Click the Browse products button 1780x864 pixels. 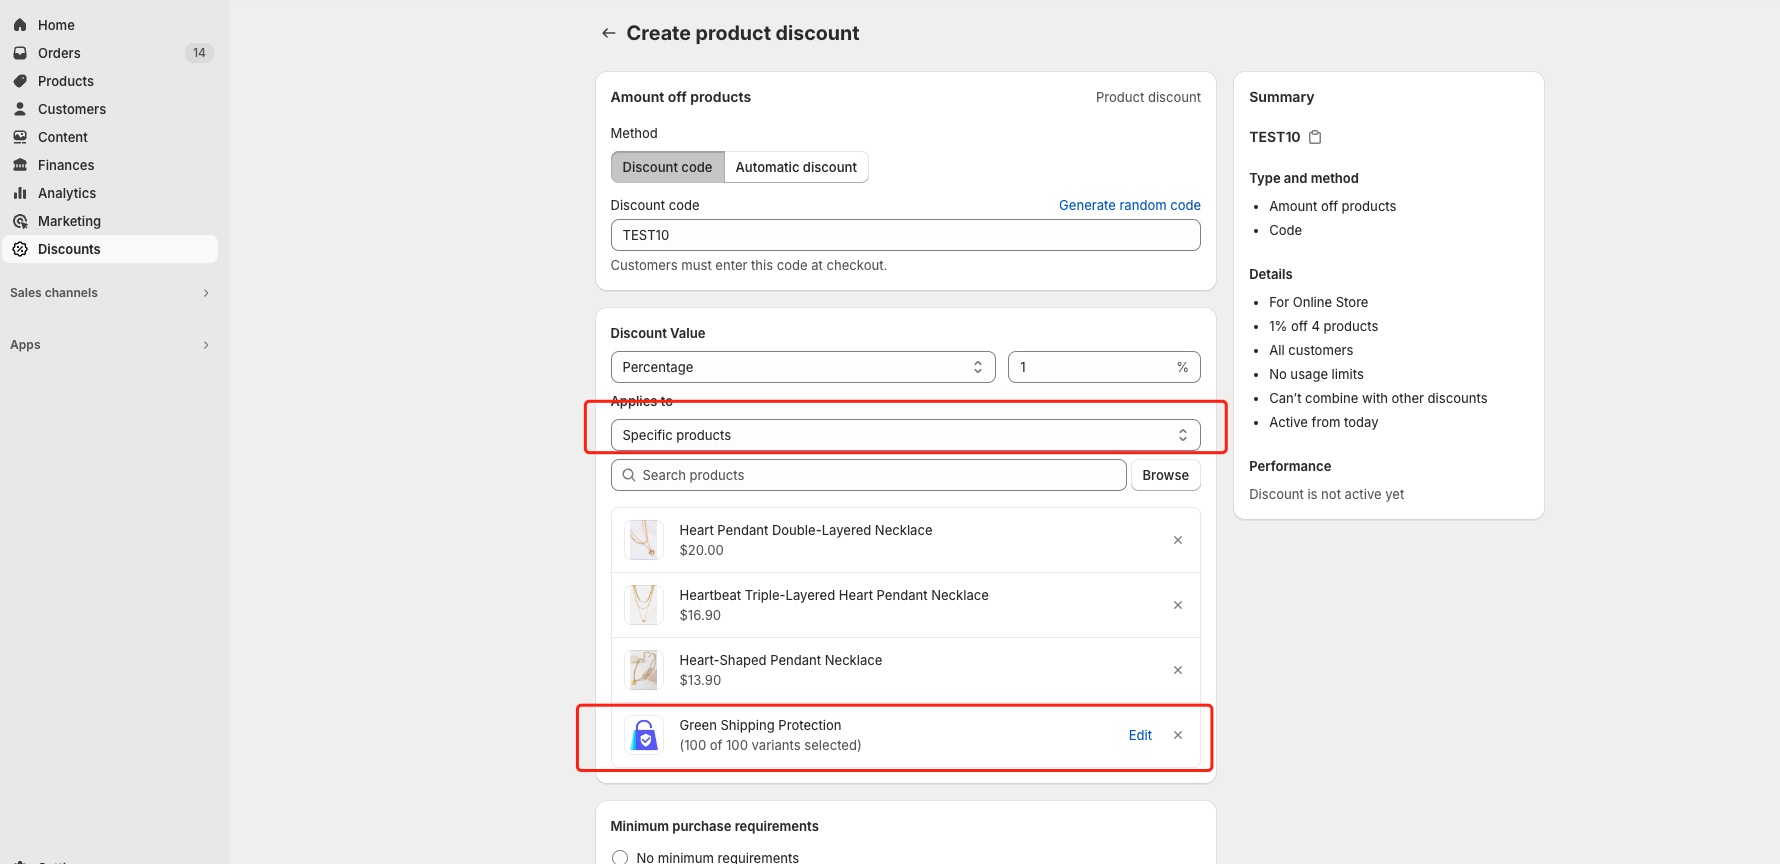1165,475
